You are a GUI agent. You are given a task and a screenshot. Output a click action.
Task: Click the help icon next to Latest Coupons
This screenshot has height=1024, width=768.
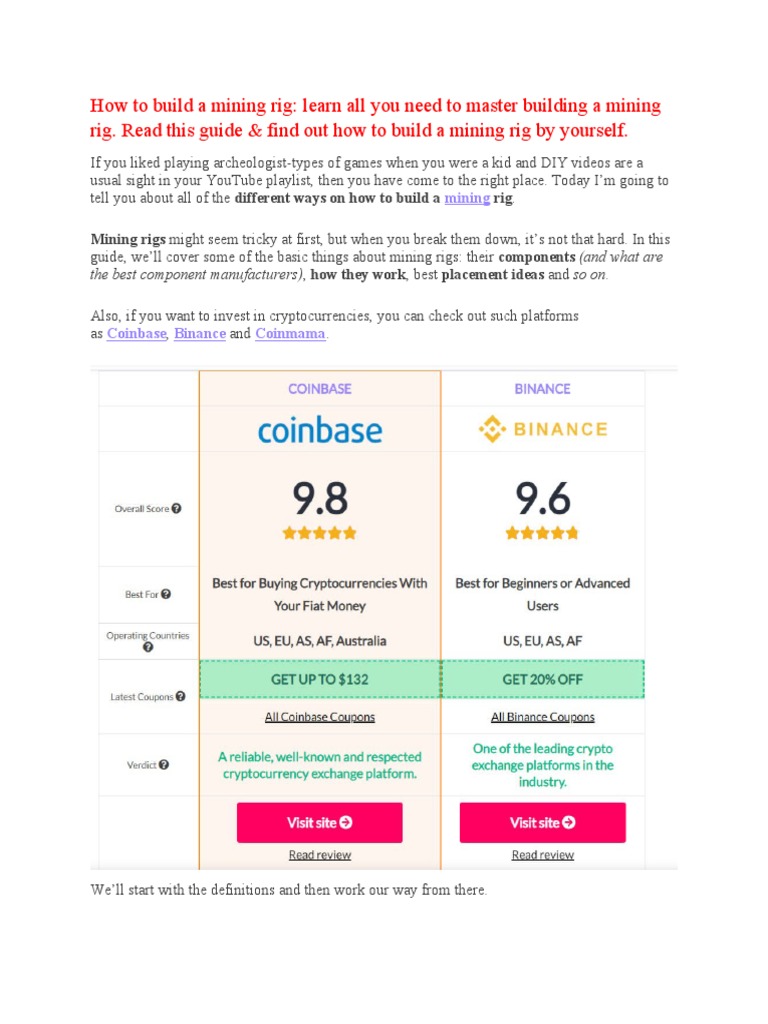(x=181, y=696)
